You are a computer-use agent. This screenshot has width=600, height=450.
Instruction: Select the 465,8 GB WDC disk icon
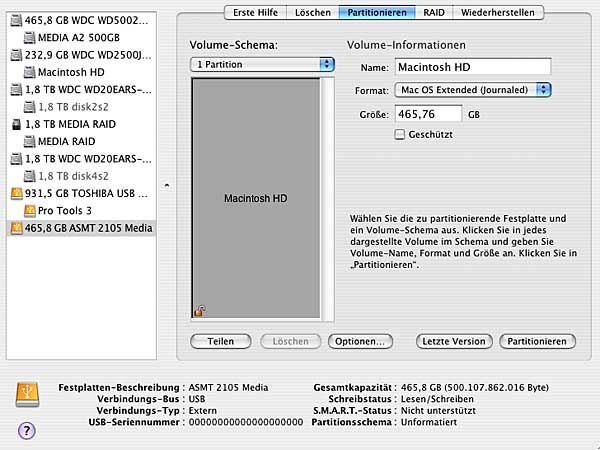tap(15, 21)
